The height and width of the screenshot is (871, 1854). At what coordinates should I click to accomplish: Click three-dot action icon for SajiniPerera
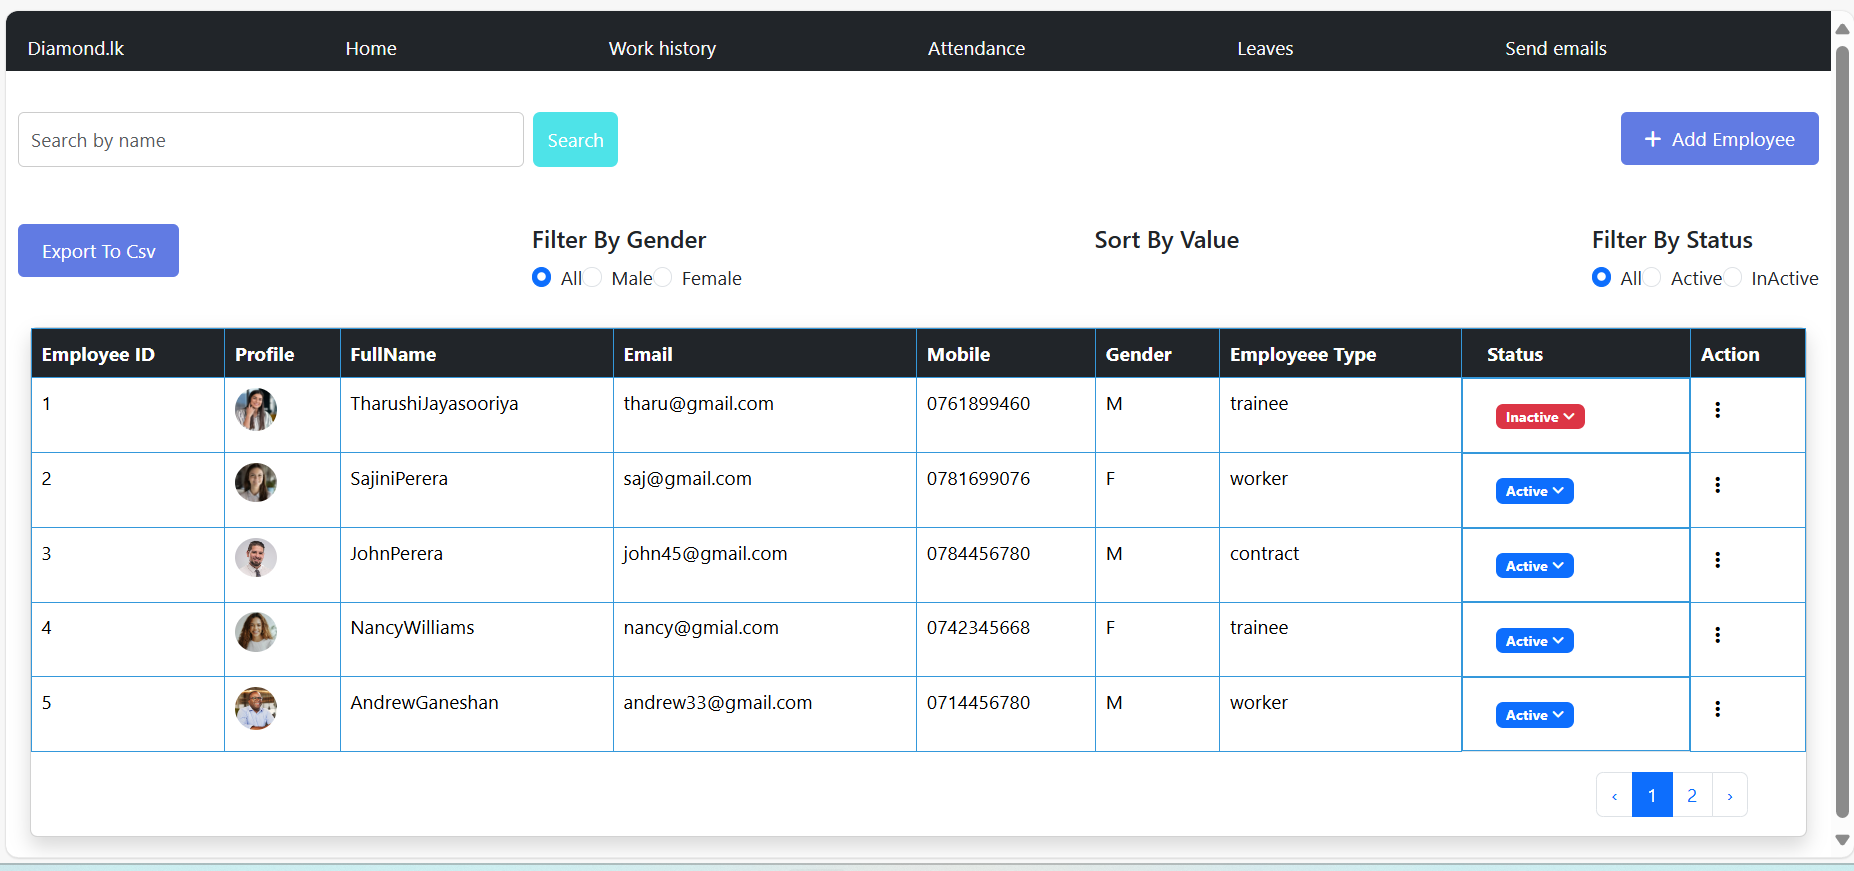[x=1717, y=485]
